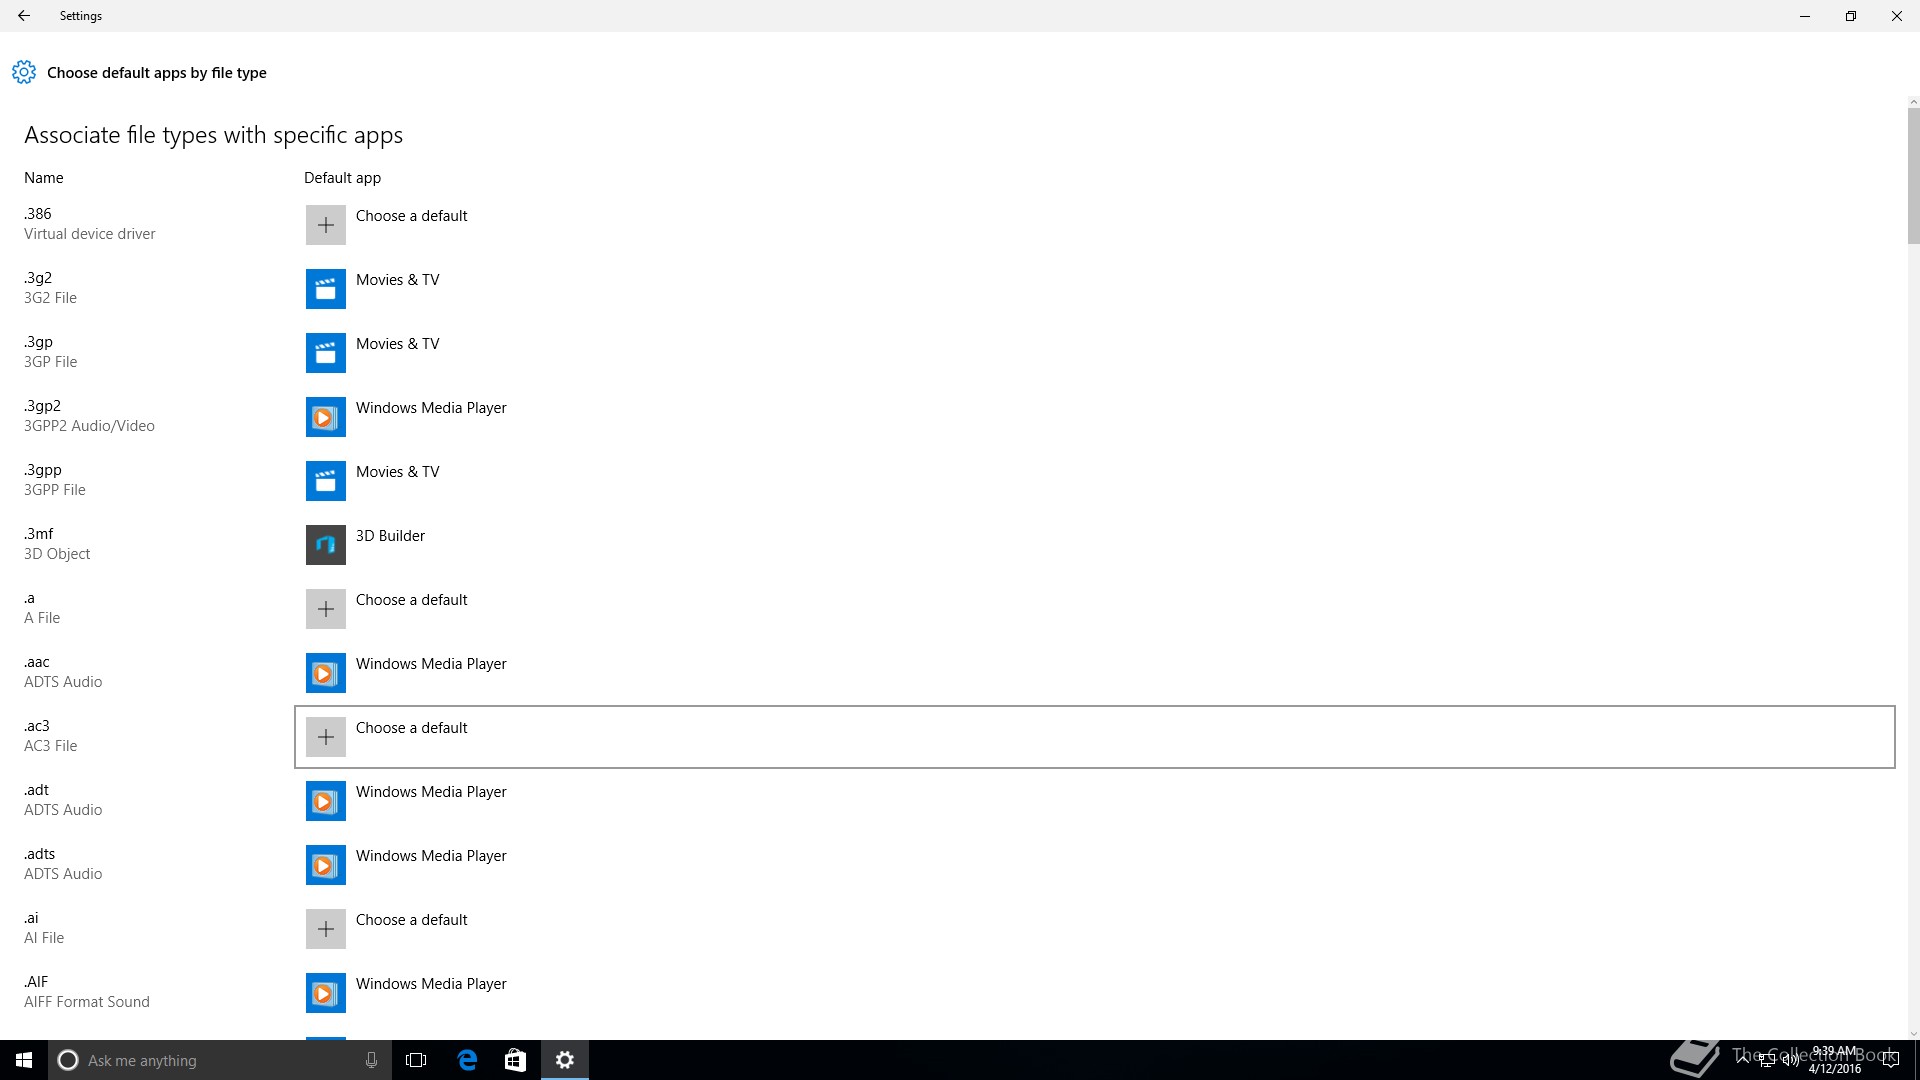1920x1080 pixels.
Task: Open Task View from the taskbar
Action: pos(416,1060)
